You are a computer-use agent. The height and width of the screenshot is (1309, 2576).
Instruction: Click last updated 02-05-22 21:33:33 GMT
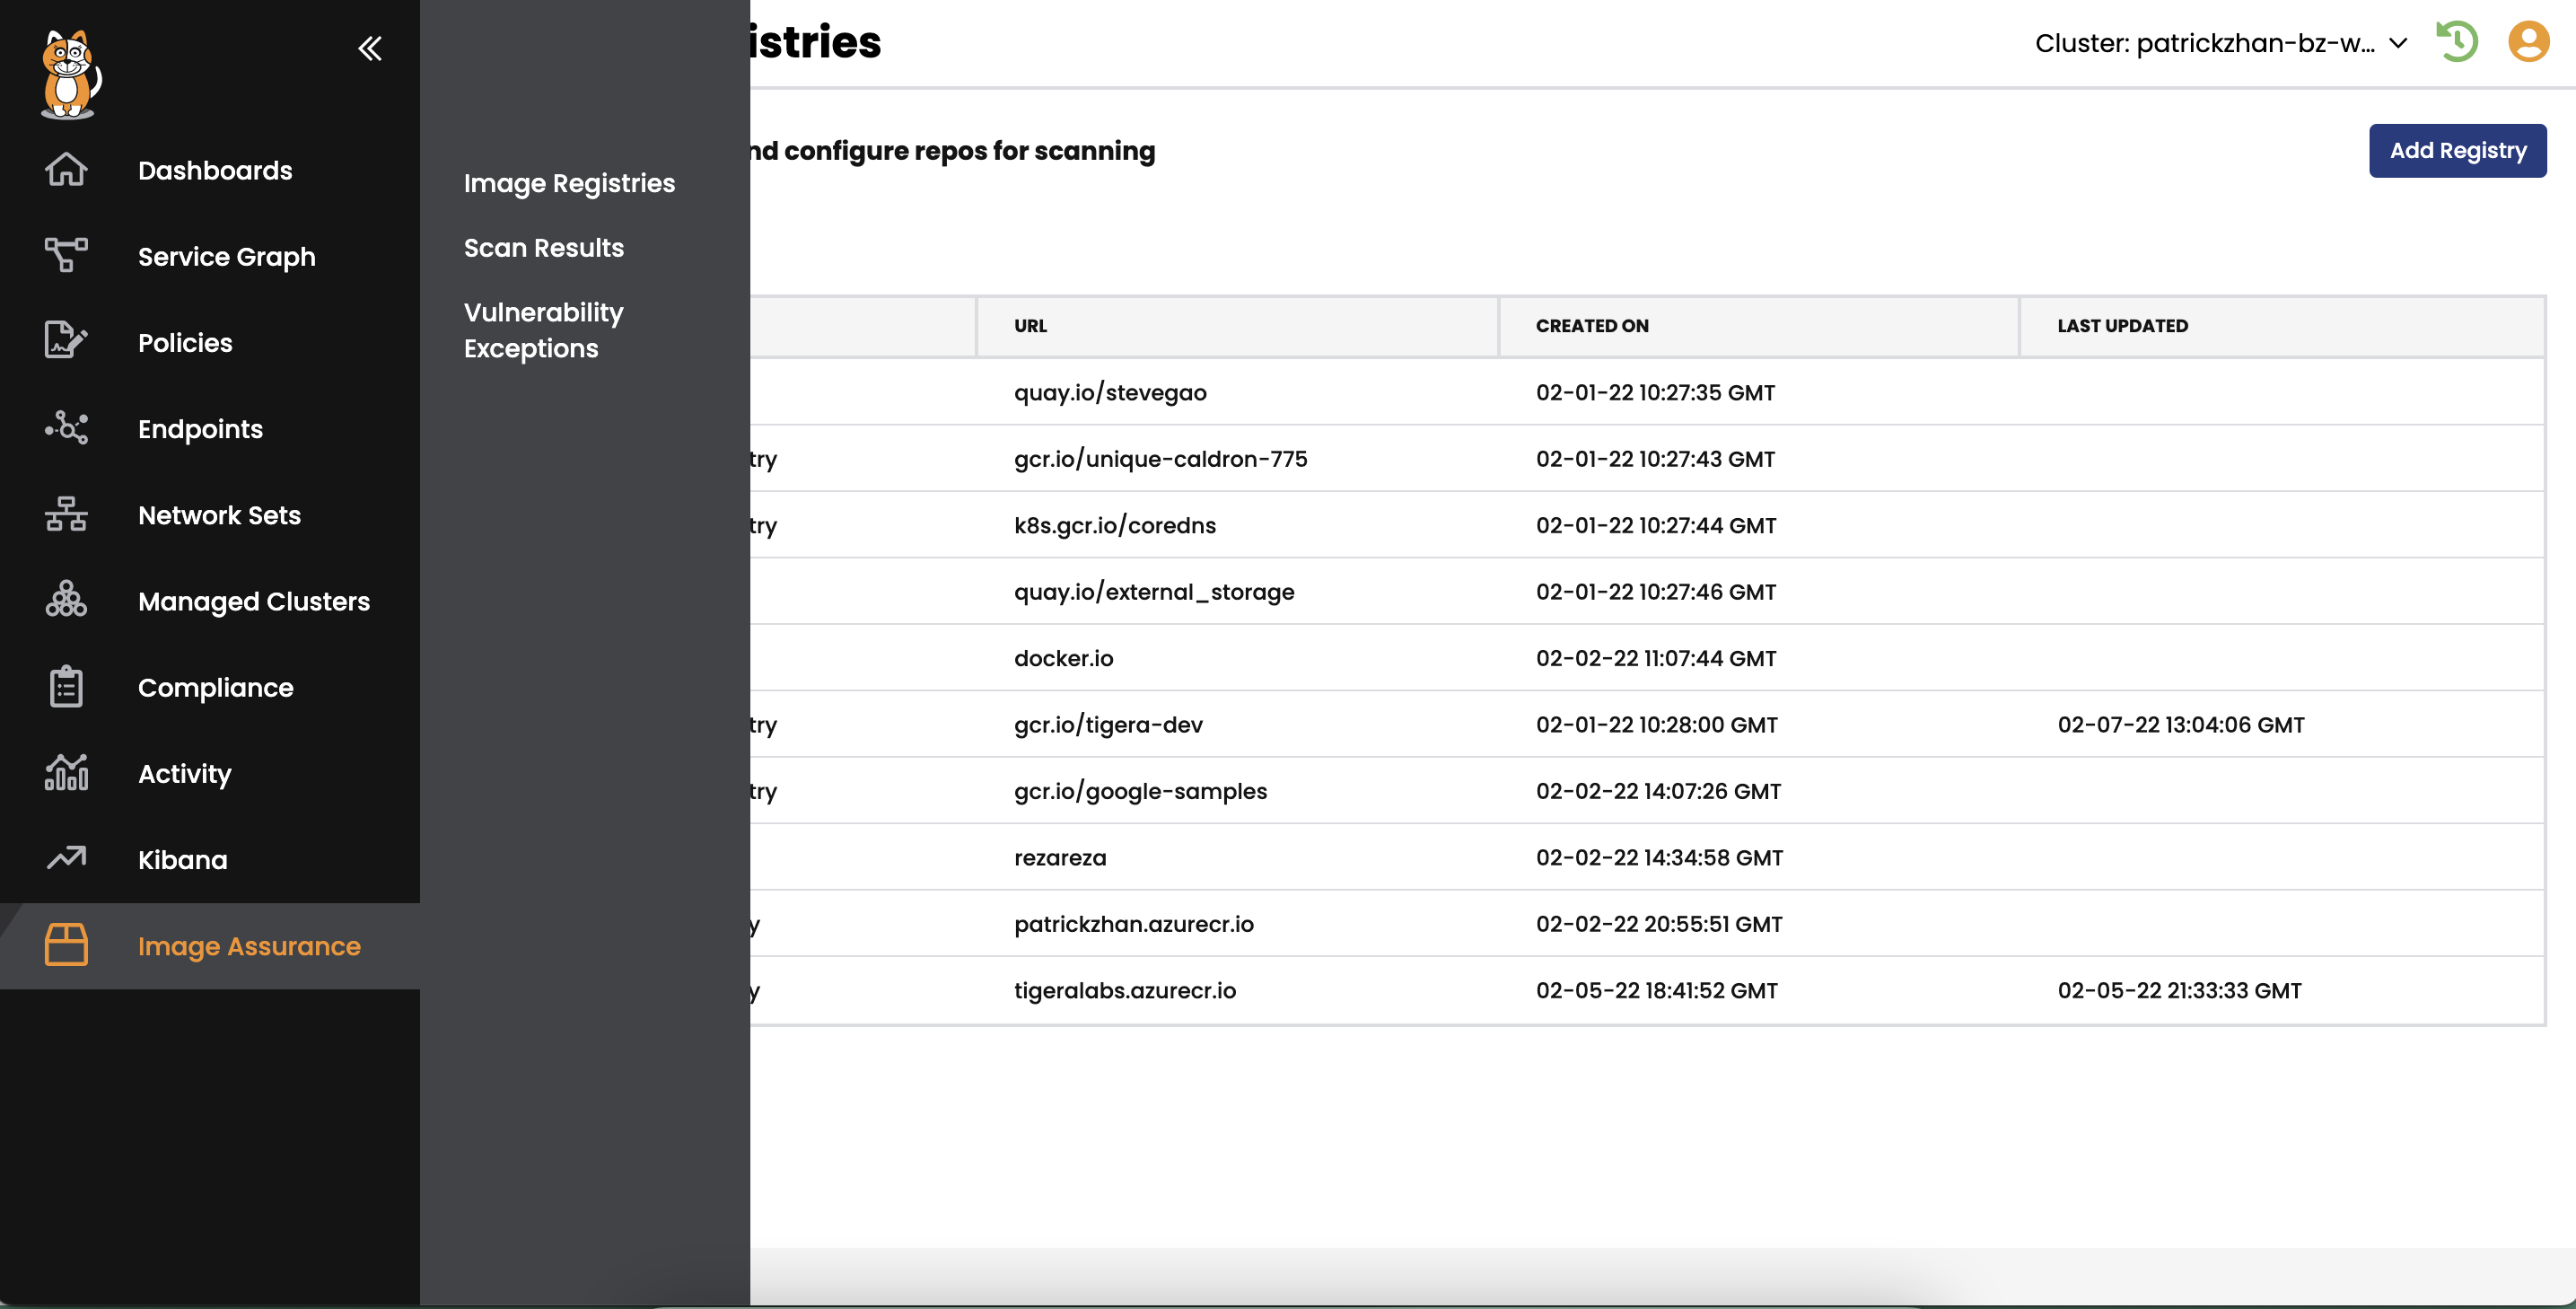pyautogui.click(x=2179, y=990)
